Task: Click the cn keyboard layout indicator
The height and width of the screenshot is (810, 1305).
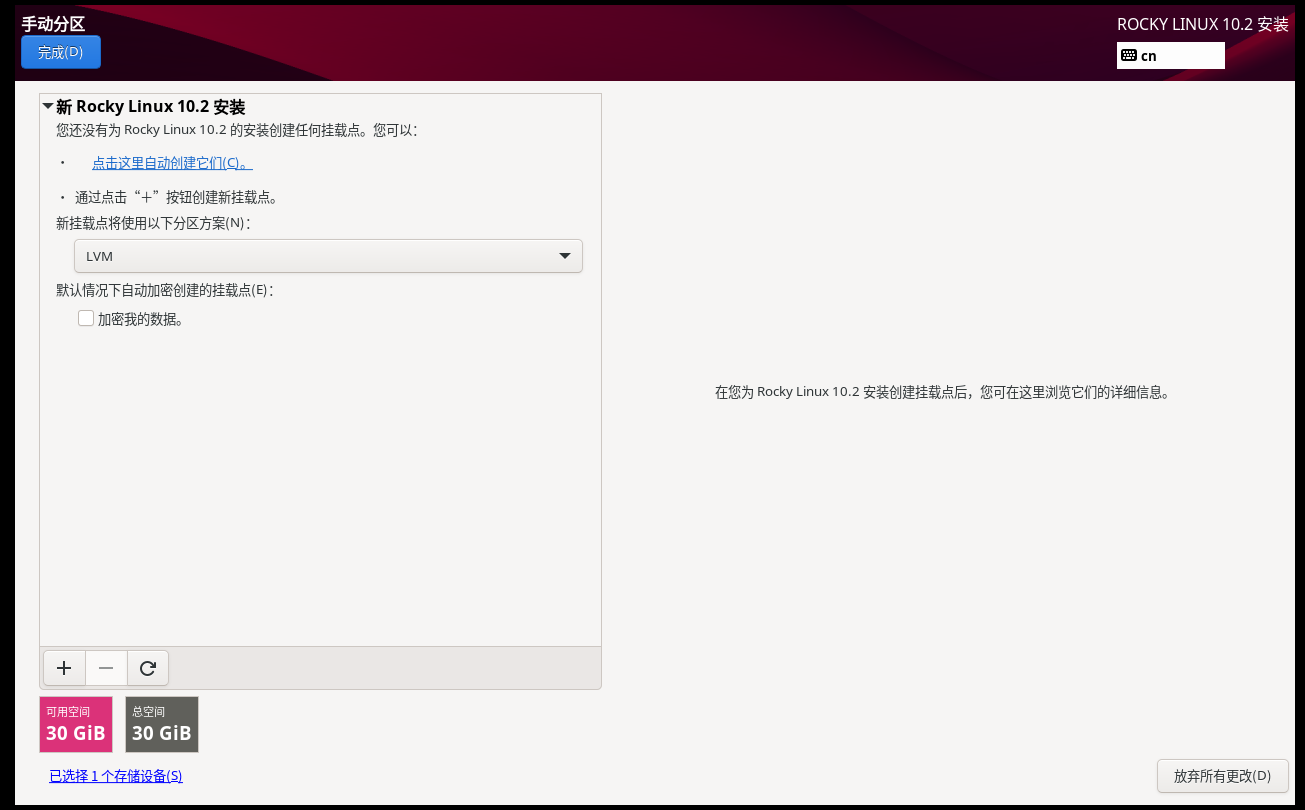Action: pos(1170,56)
